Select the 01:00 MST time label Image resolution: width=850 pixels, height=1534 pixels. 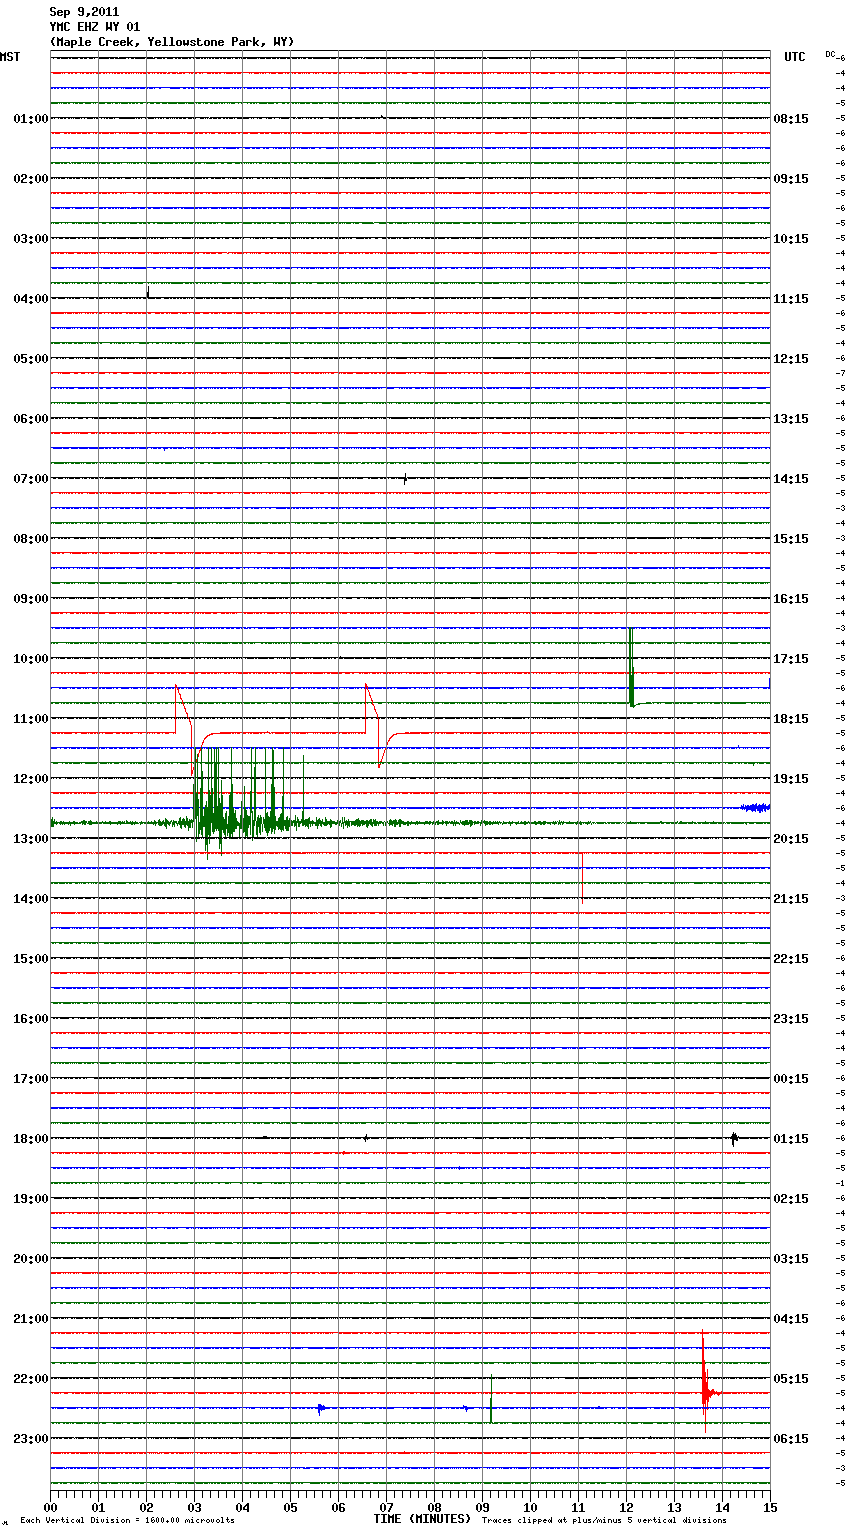click(x=31, y=119)
